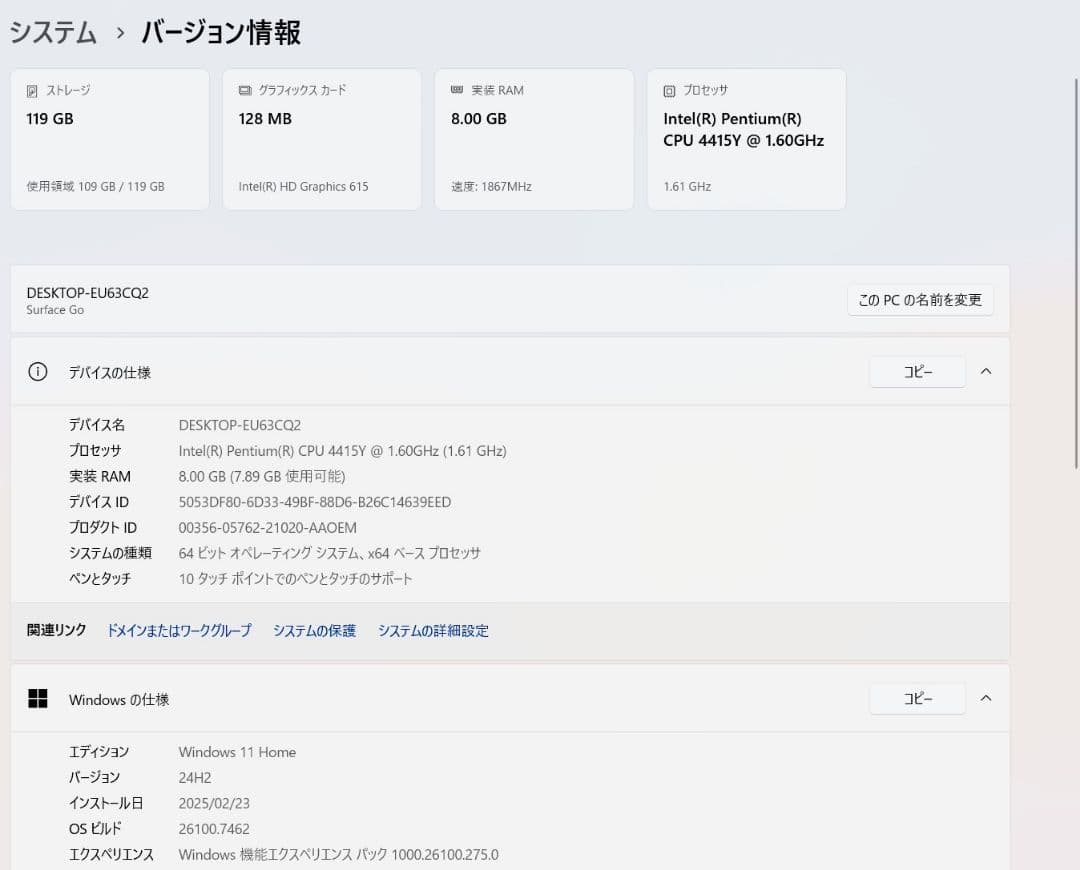Viewport: 1080px width, 870px height.
Task: Select the Intel Pentium processor card
Action: click(746, 139)
